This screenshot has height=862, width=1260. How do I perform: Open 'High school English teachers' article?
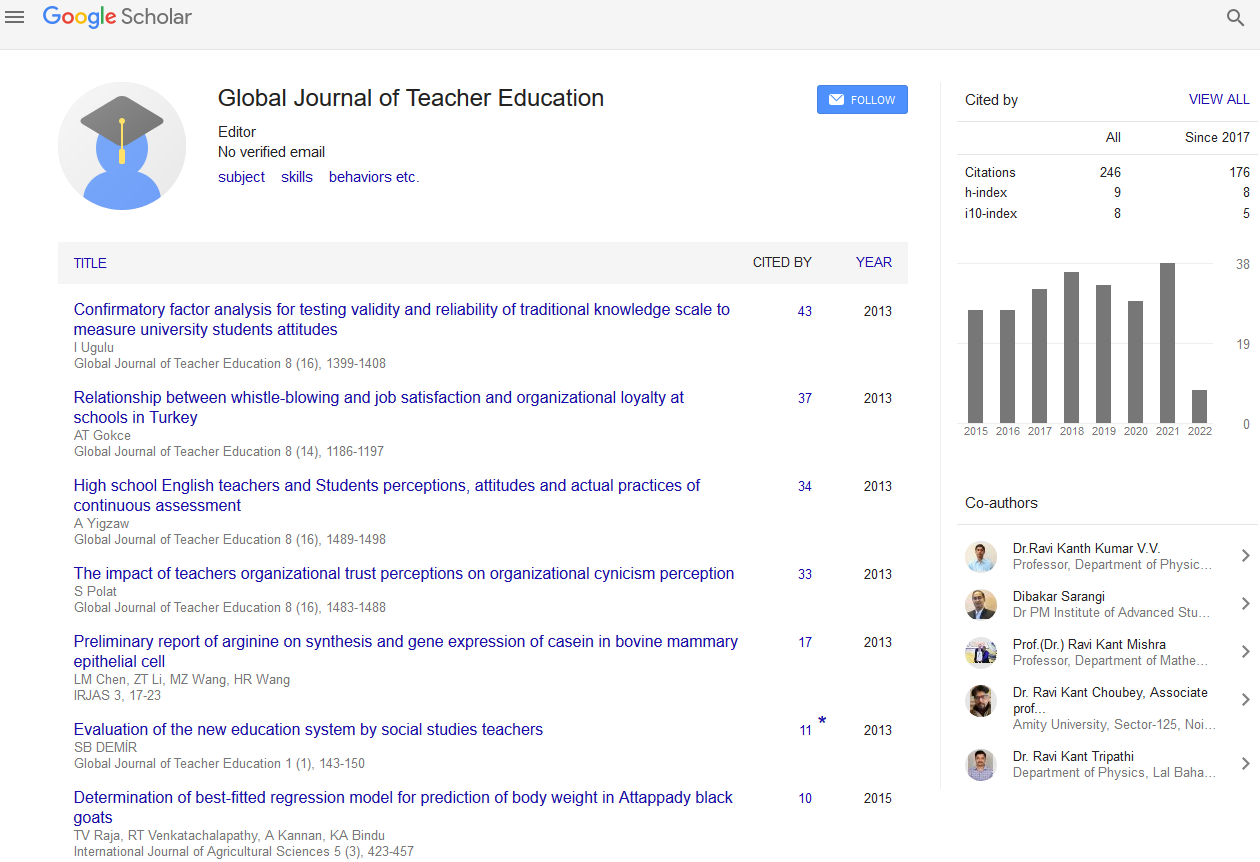pyautogui.click(x=387, y=495)
